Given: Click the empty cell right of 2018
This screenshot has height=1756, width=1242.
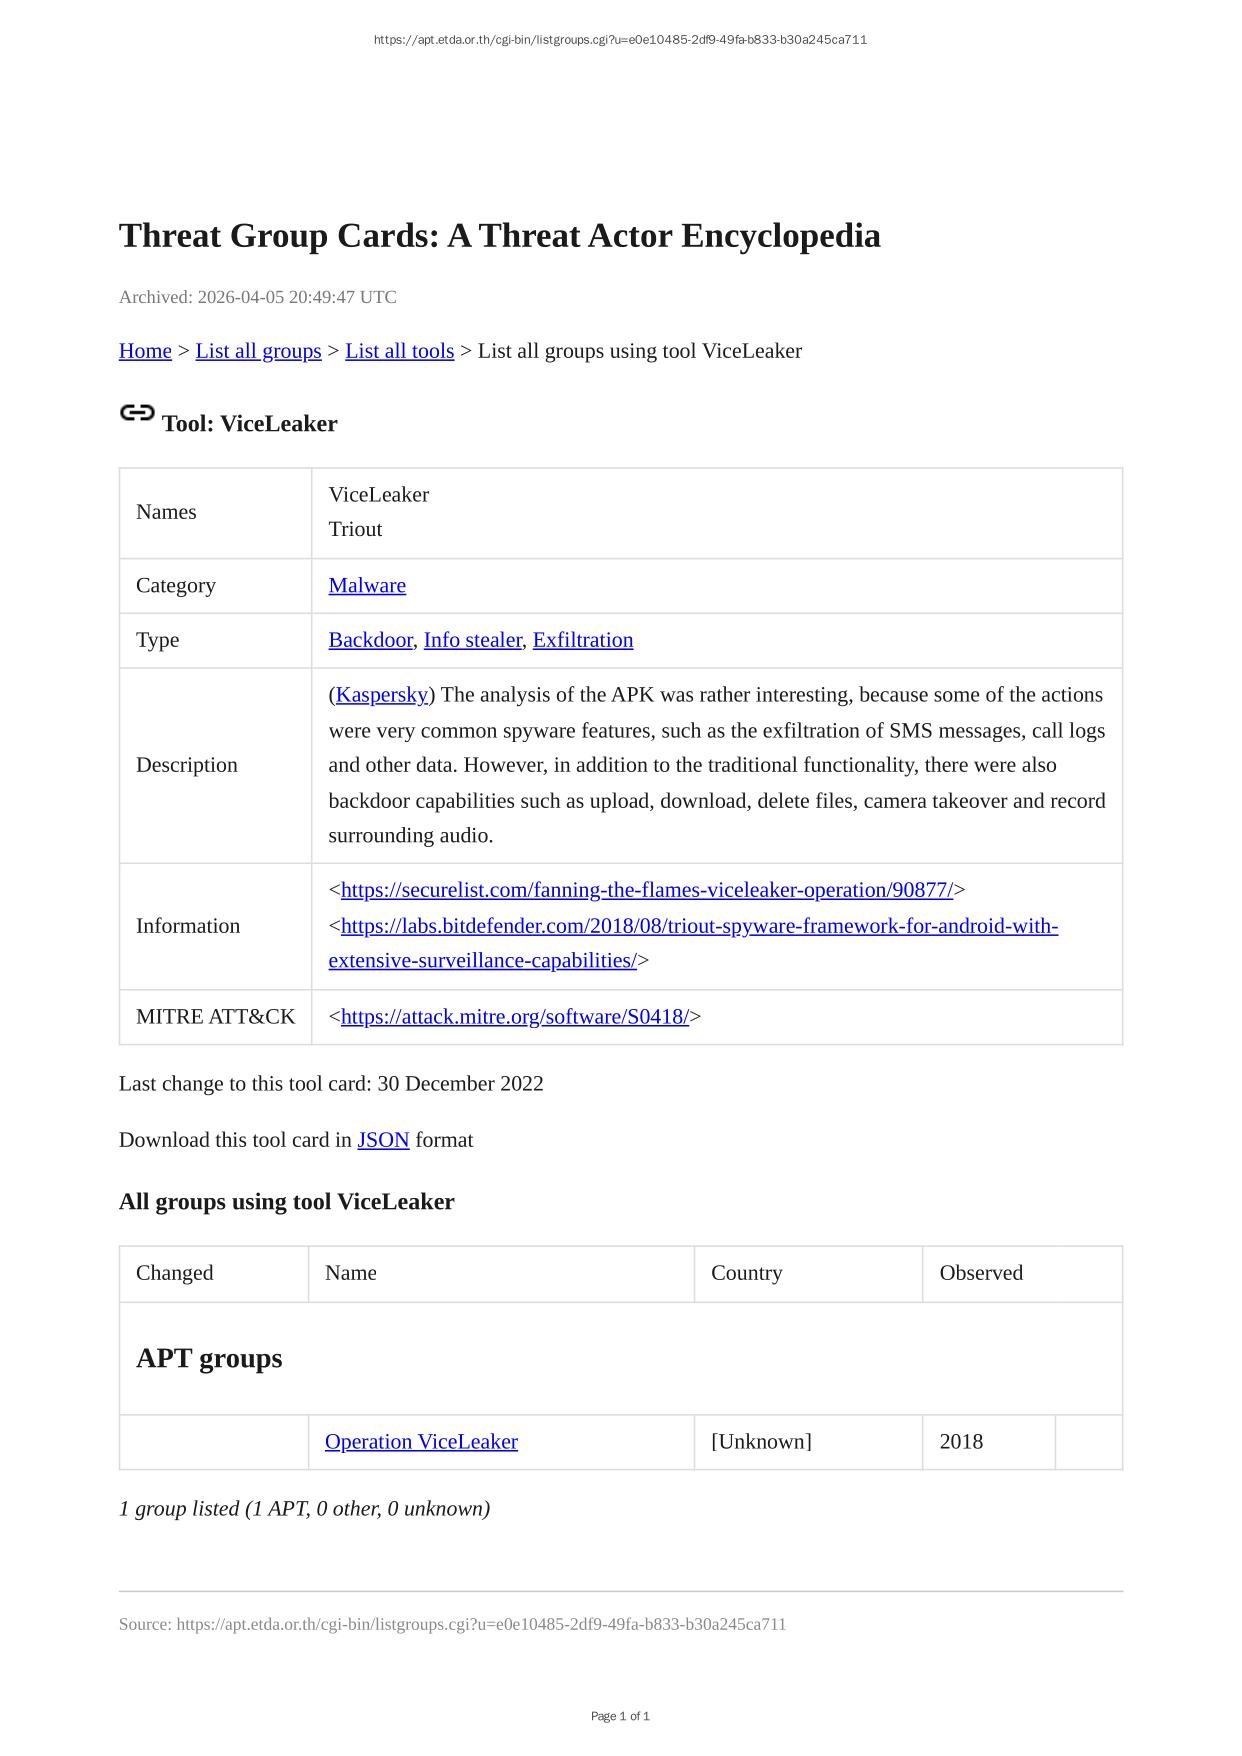Looking at the screenshot, I should click(1088, 1442).
